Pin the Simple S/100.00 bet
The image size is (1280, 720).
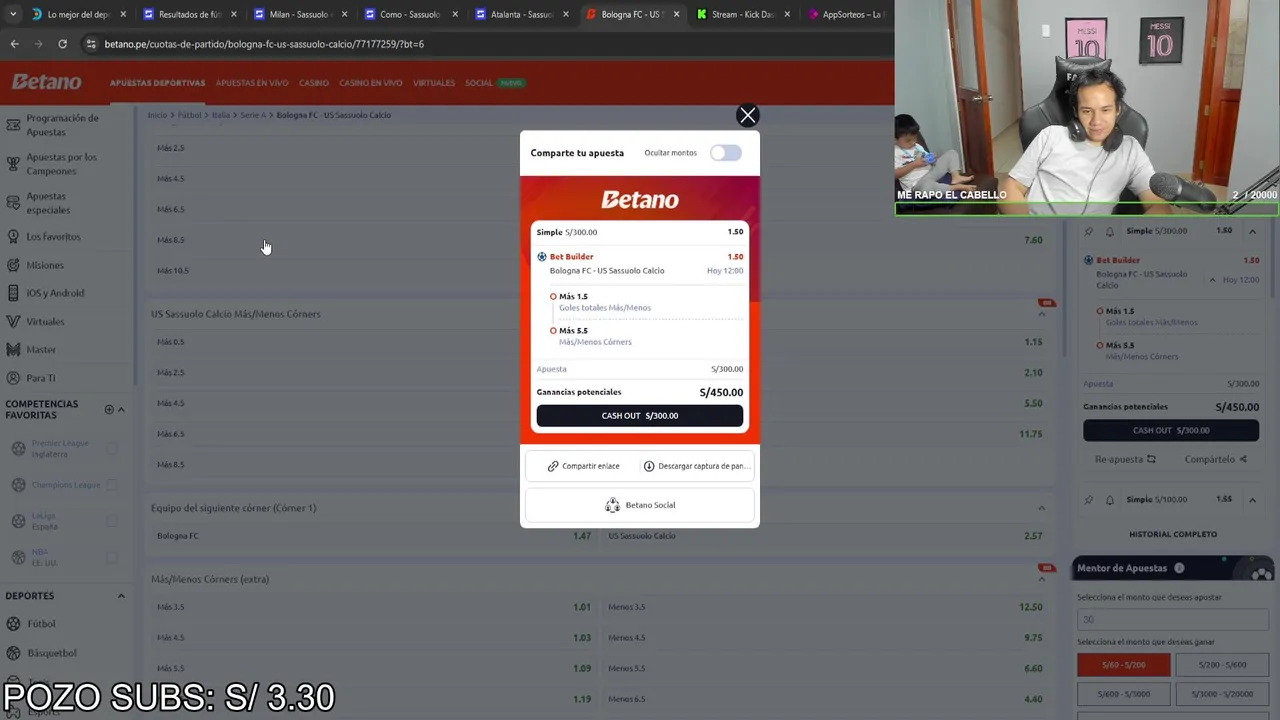point(1089,499)
